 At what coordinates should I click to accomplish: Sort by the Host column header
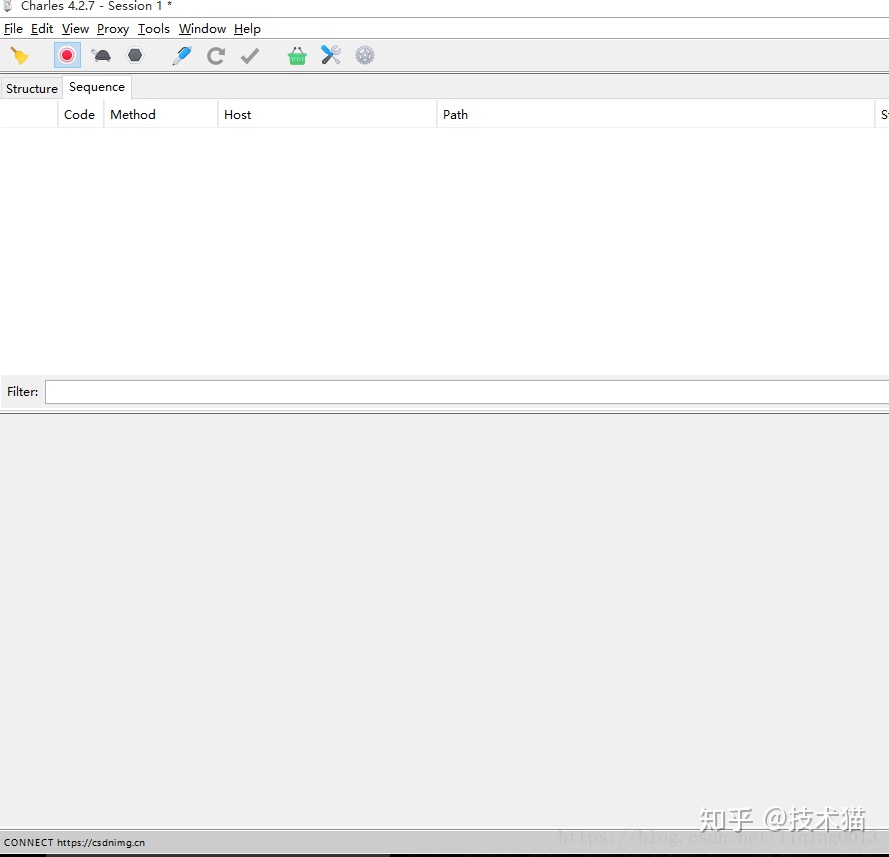pos(327,114)
